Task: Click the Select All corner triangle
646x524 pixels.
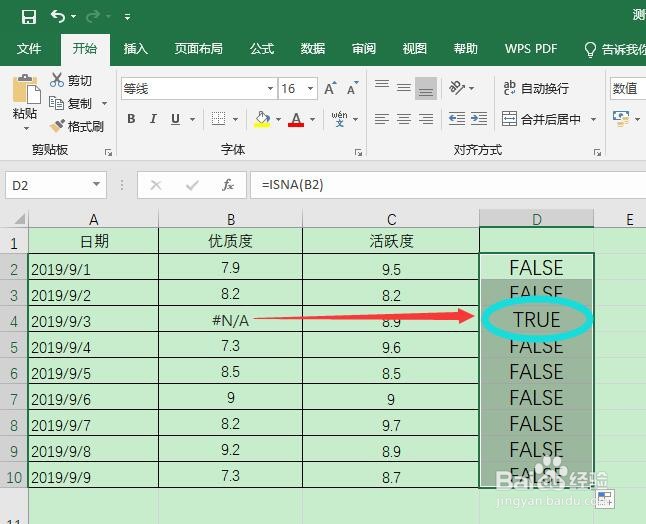Action: (x=19, y=219)
